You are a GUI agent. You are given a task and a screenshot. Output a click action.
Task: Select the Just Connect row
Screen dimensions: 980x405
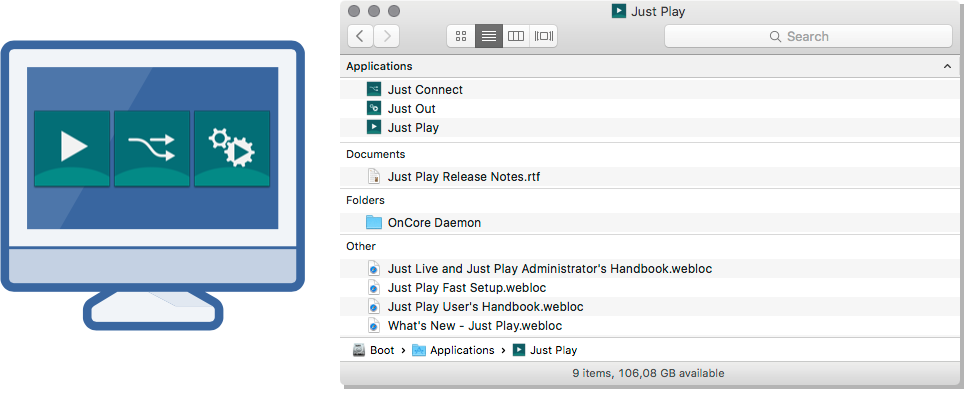point(650,89)
